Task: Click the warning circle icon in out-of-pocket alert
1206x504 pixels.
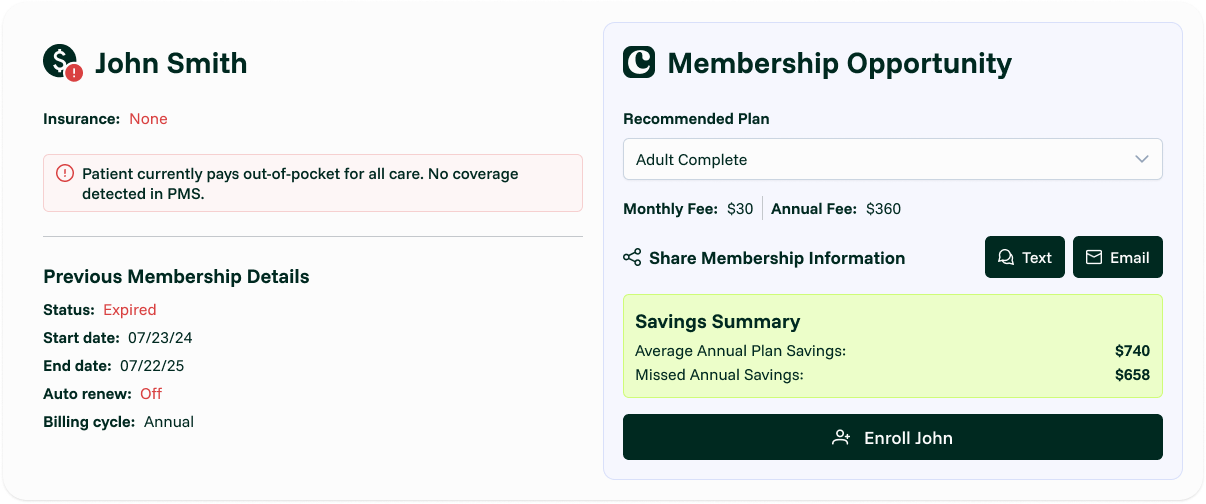Action: point(65,173)
